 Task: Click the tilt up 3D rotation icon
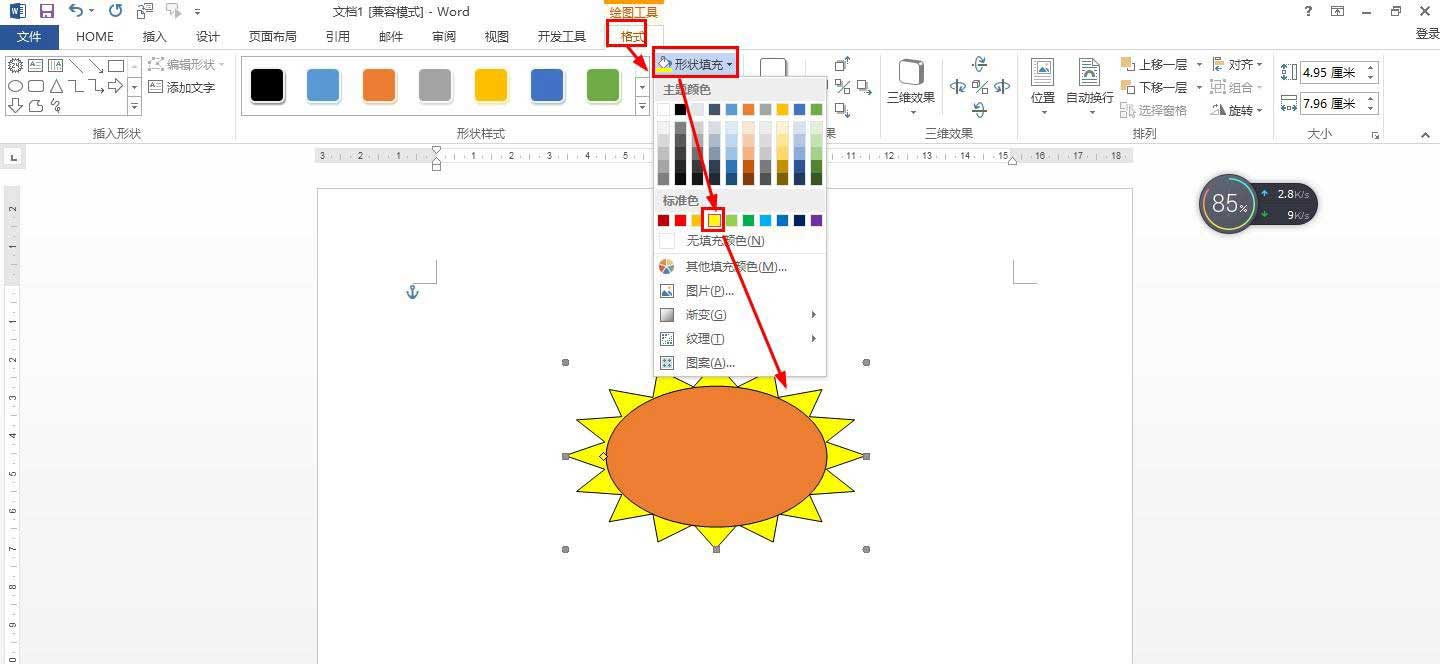point(979,65)
